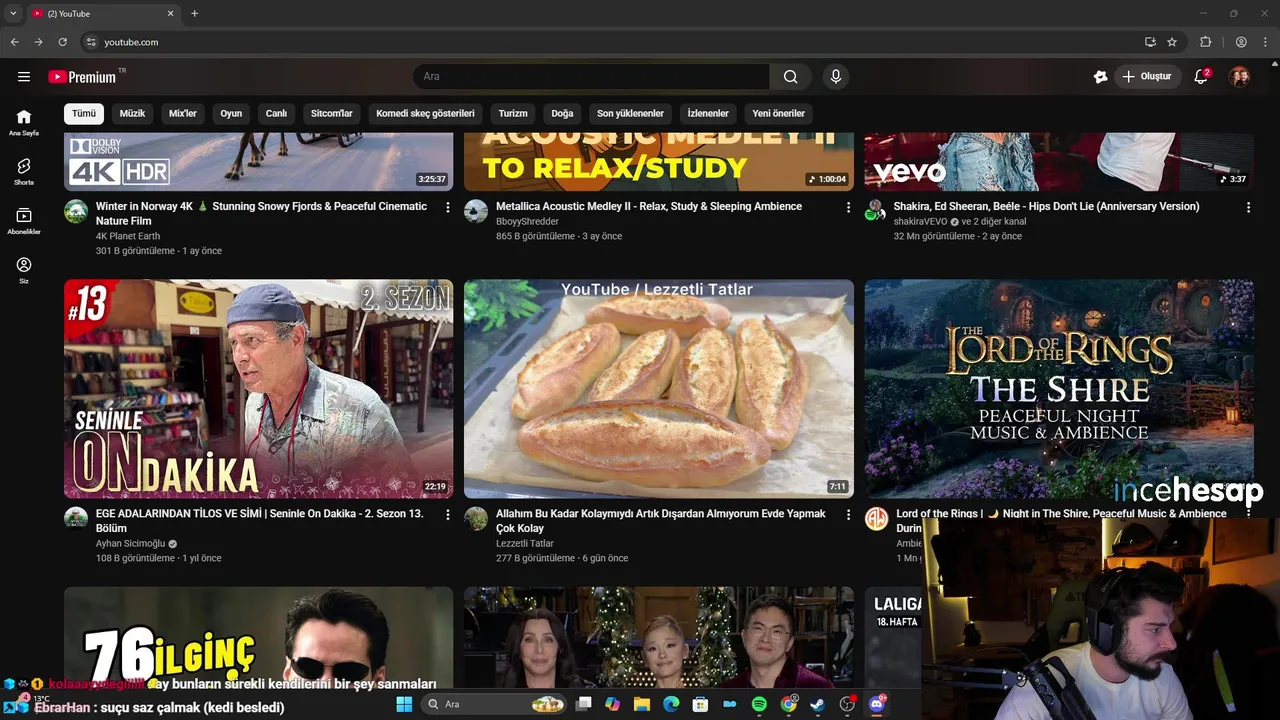Click the sparkle icon beside Oluştur
The width and height of the screenshot is (1280, 720).
(x=1100, y=77)
